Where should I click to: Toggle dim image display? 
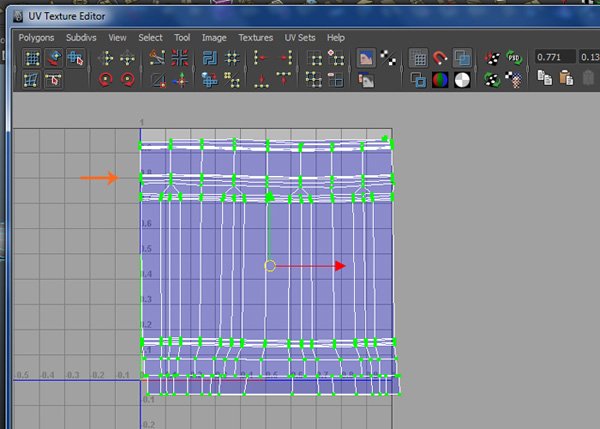click(x=366, y=80)
